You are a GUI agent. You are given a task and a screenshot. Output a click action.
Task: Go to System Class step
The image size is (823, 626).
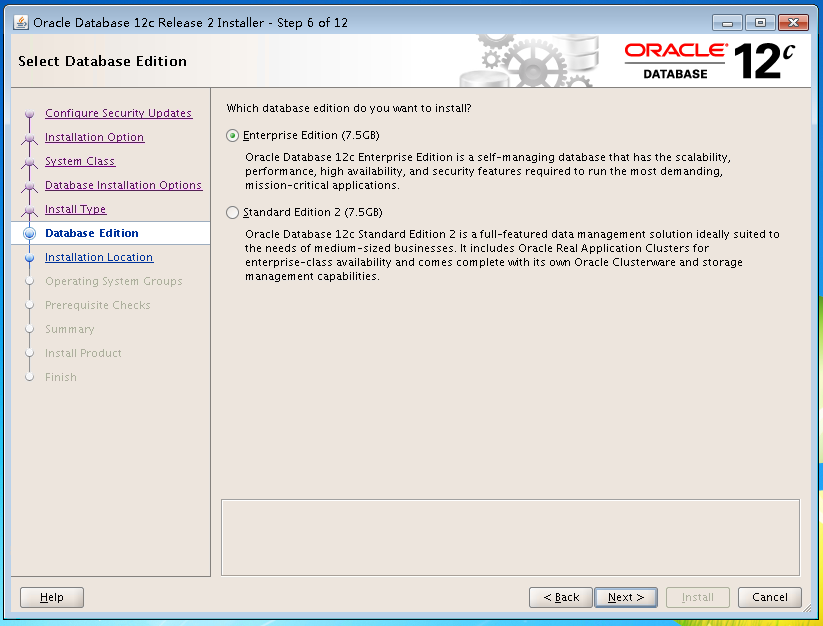coord(80,161)
